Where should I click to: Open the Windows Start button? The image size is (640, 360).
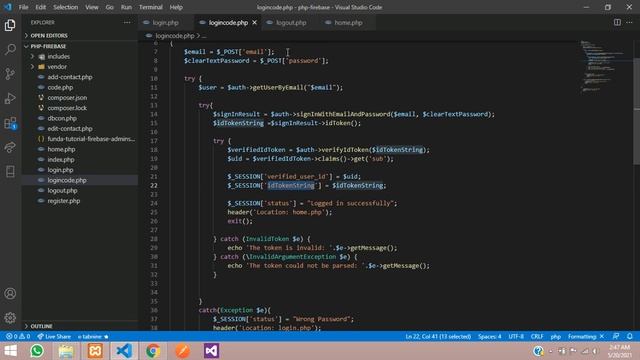click(x=11, y=351)
